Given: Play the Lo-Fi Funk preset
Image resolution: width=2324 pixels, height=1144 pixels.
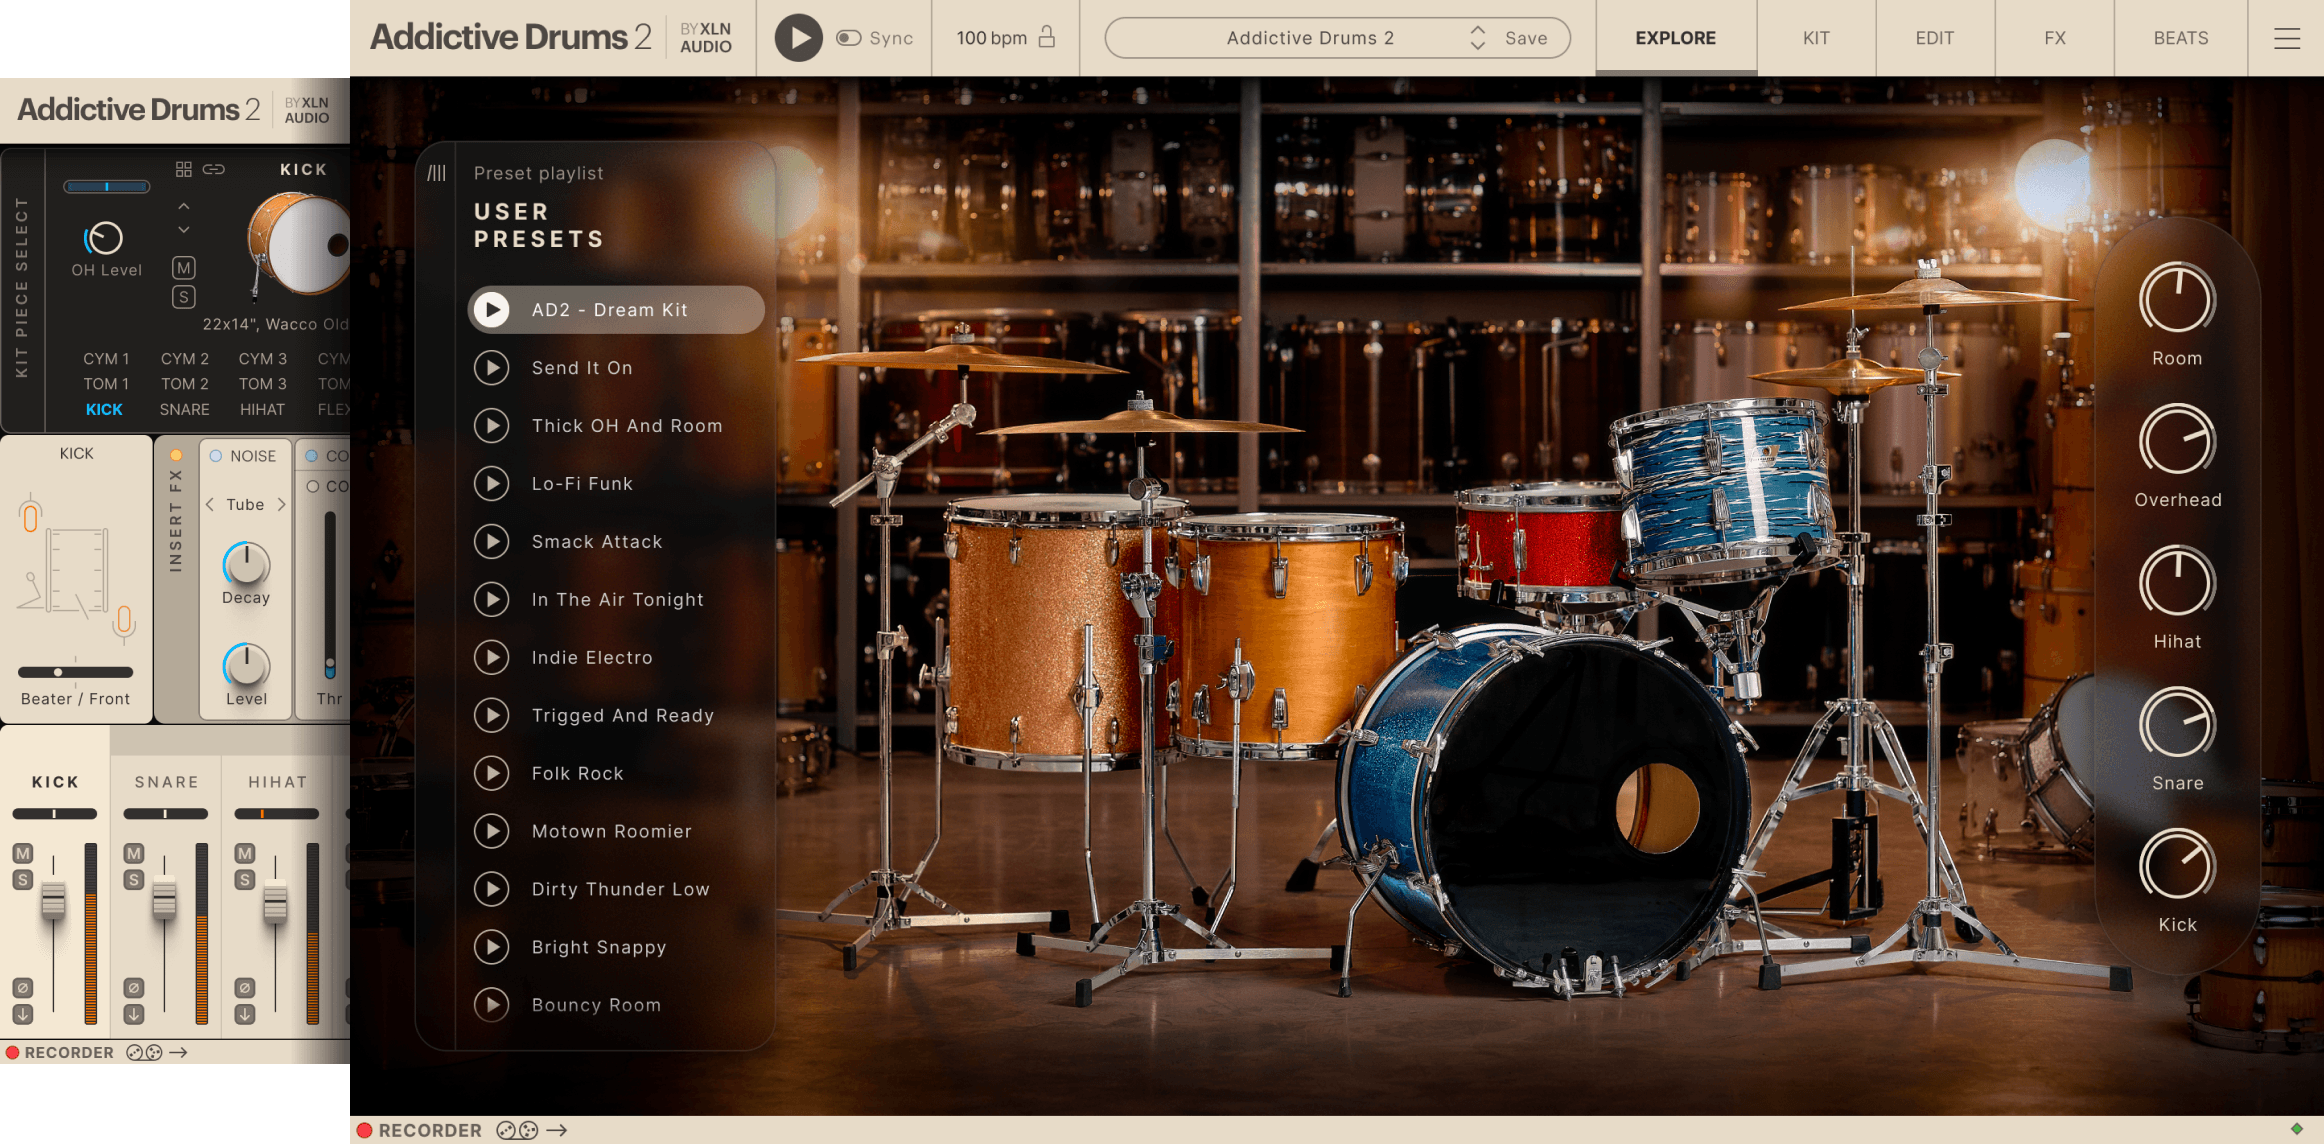Looking at the screenshot, I should [x=491, y=484].
